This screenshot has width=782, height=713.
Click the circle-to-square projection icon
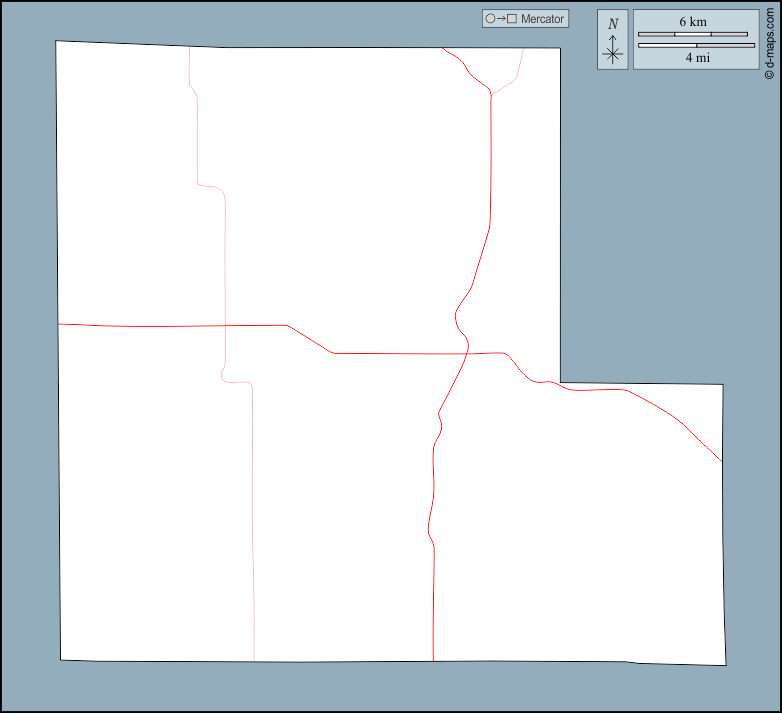(x=500, y=19)
